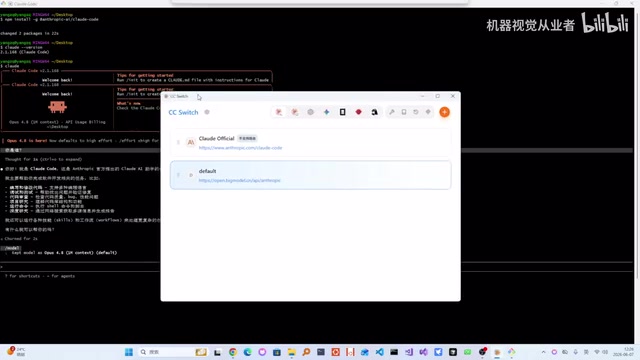The width and height of the screenshot is (640, 360).
Task: Close the CC Switch window
Action: pyautogui.click(x=453, y=96)
